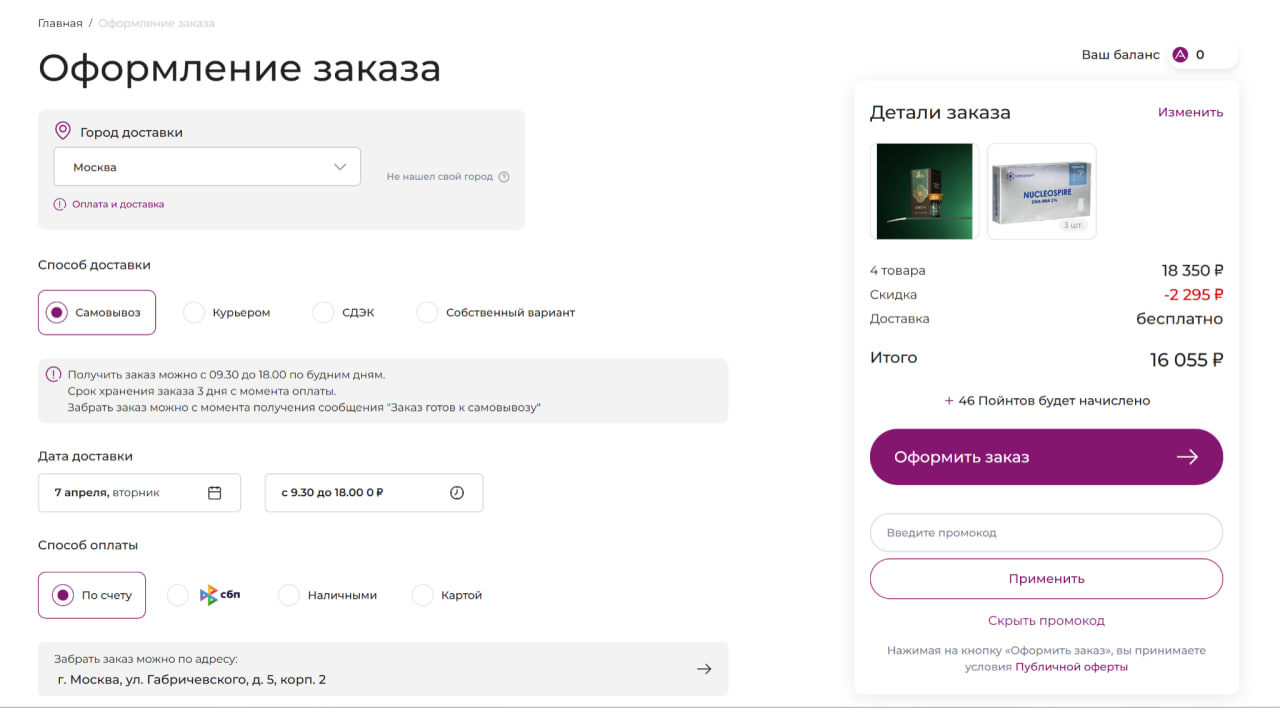
Task: Click the Nucleospire product thumbnail
Action: coord(1042,191)
